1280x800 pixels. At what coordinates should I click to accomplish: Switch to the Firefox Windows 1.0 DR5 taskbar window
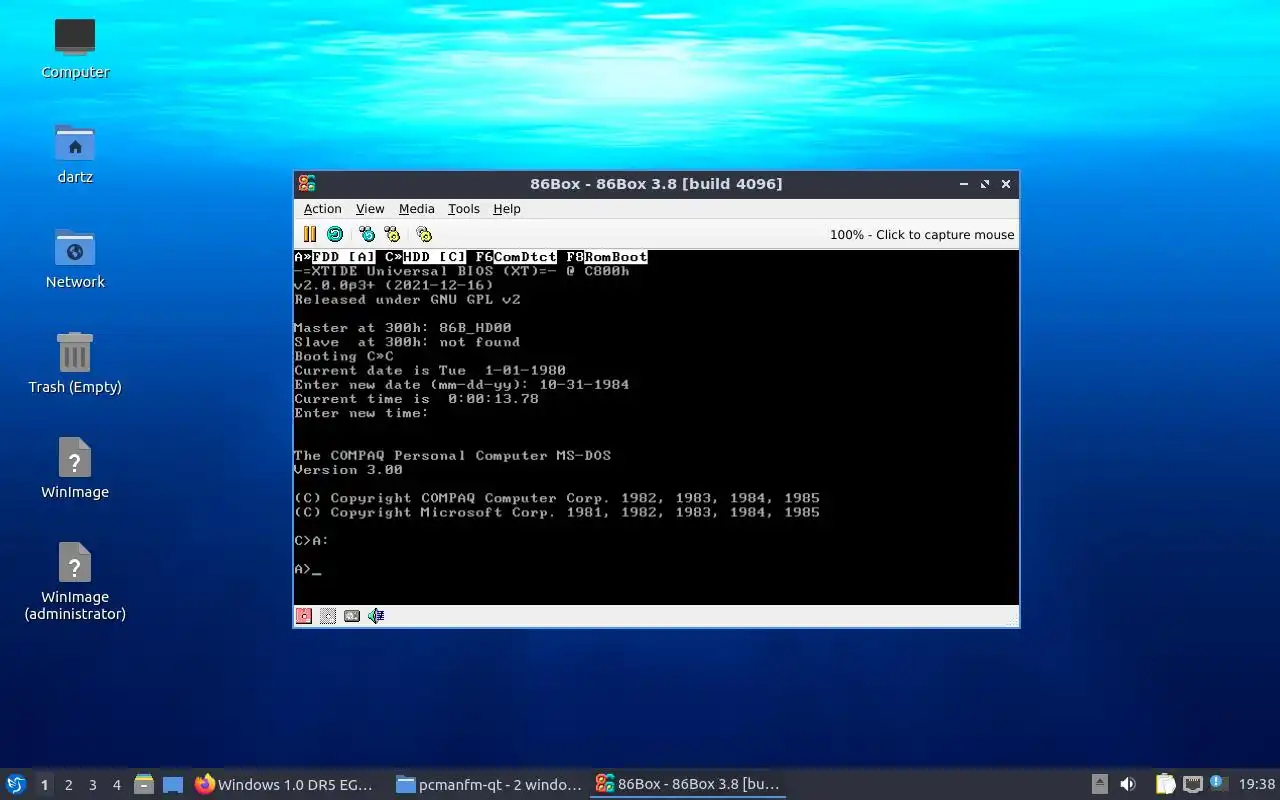click(x=288, y=784)
